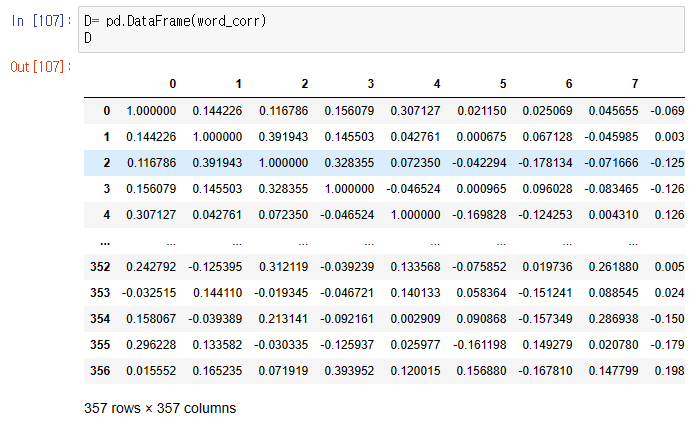Select row index label 2

(x=106, y=161)
